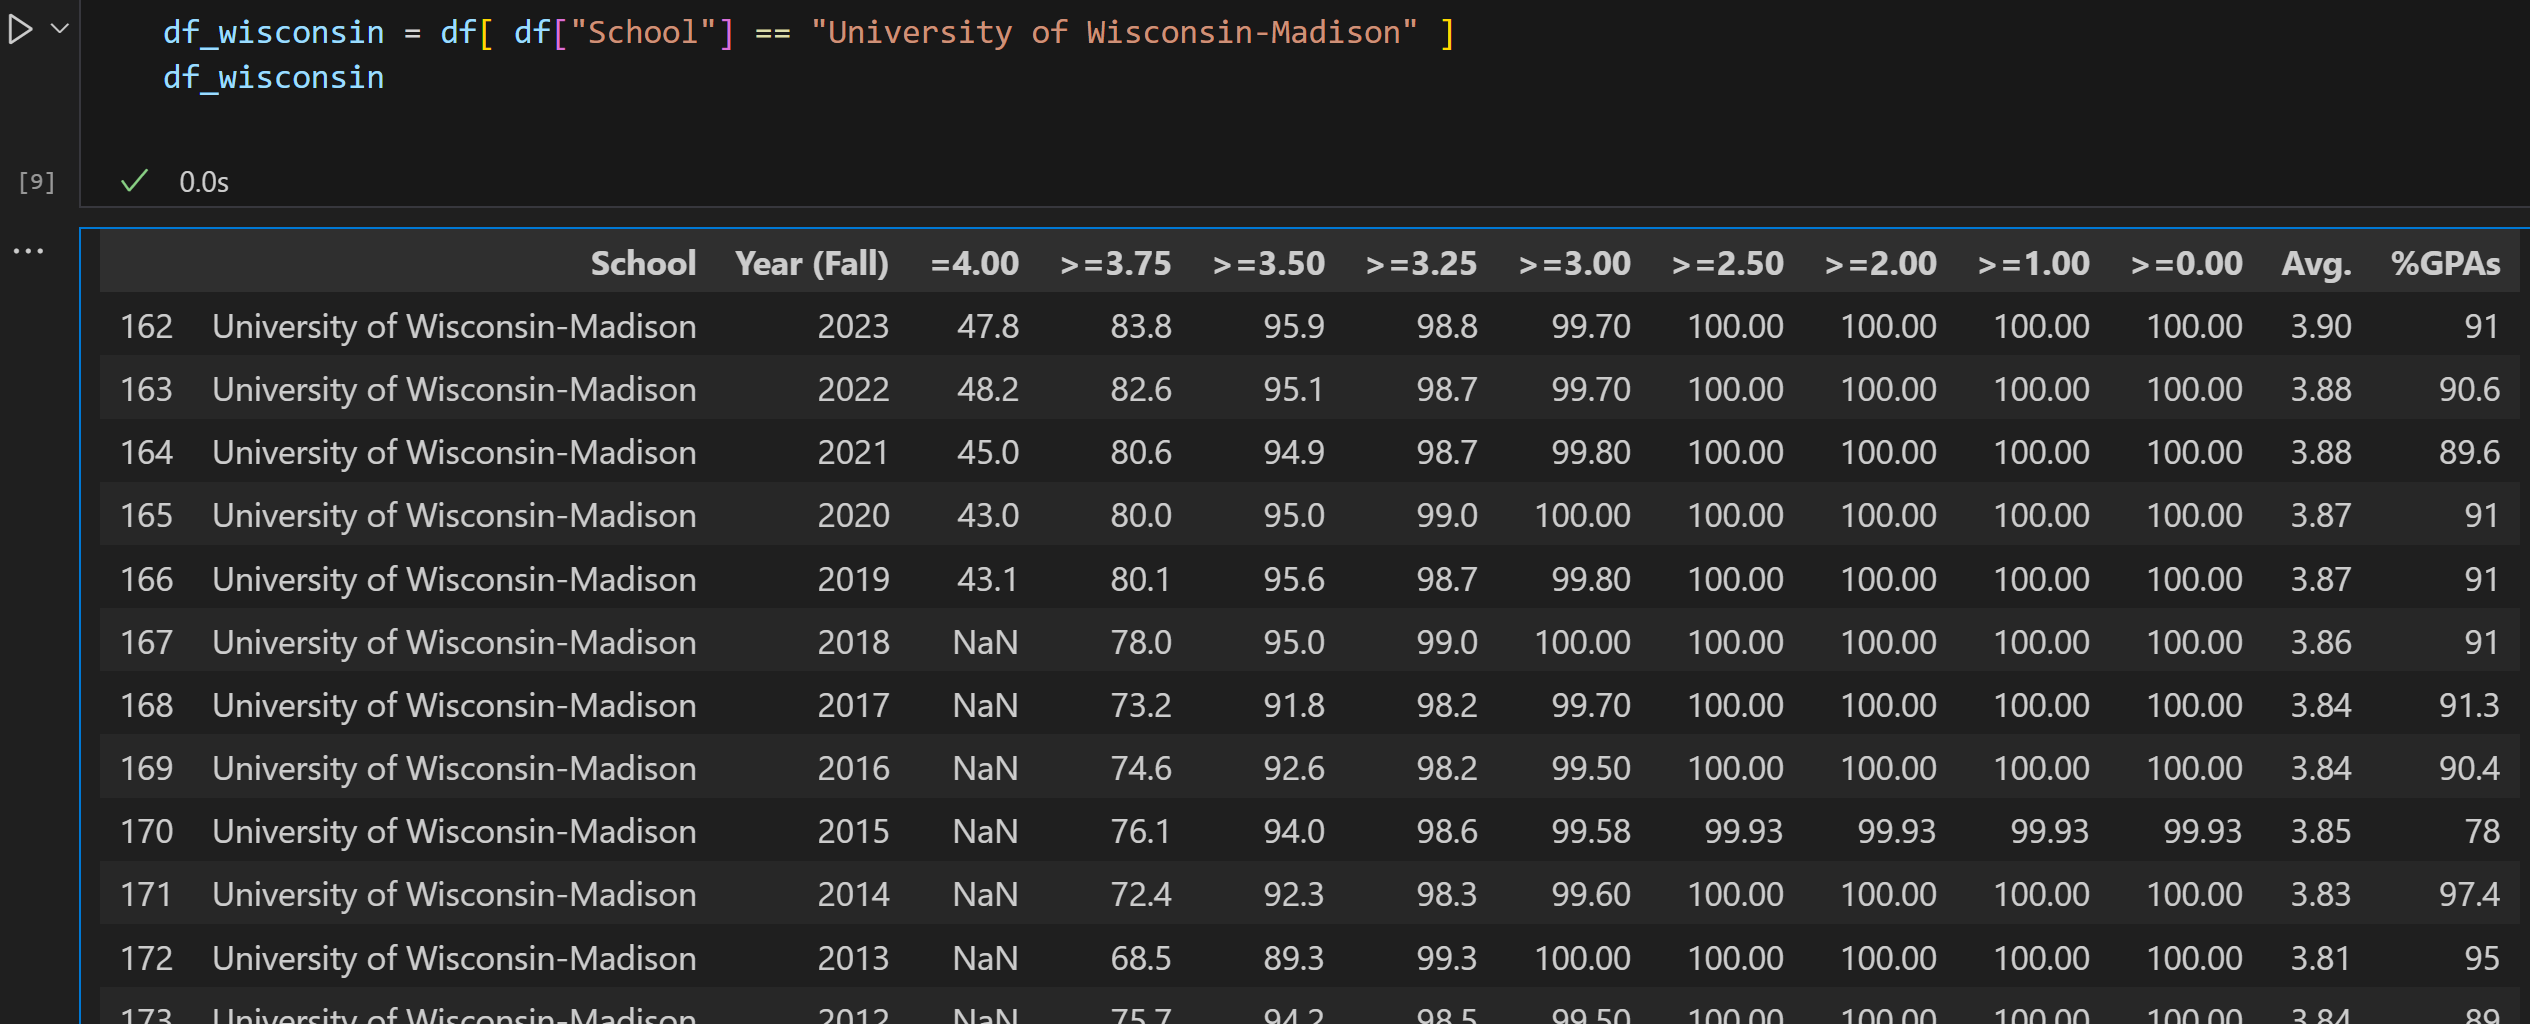Click the 3.81 average in row 172
Screen dimensions: 2530x1024
click(x=2321, y=958)
